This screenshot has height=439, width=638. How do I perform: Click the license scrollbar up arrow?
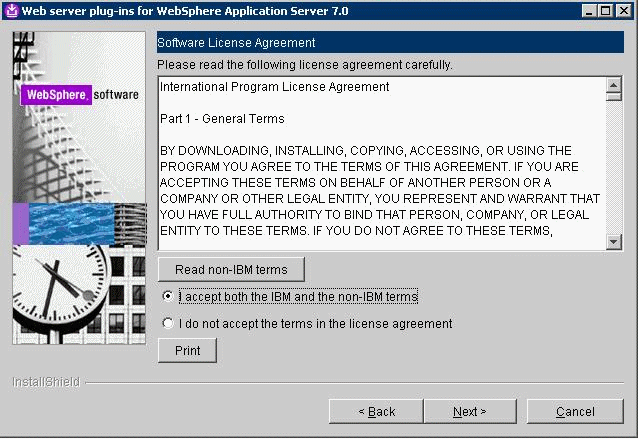[614, 85]
